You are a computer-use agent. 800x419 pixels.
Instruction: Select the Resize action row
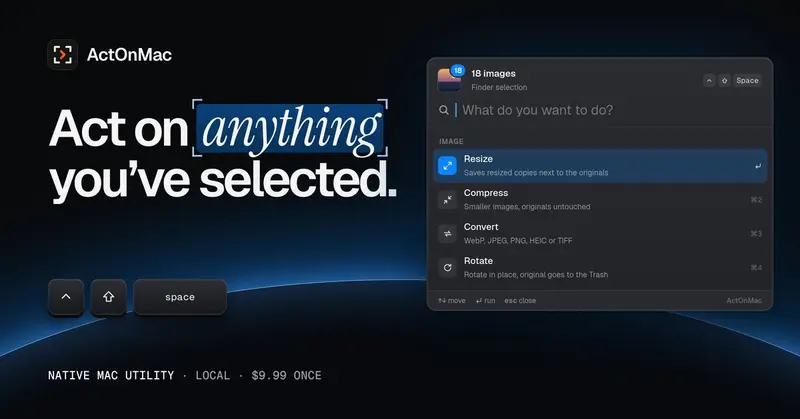pyautogui.click(x=600, y=166)
